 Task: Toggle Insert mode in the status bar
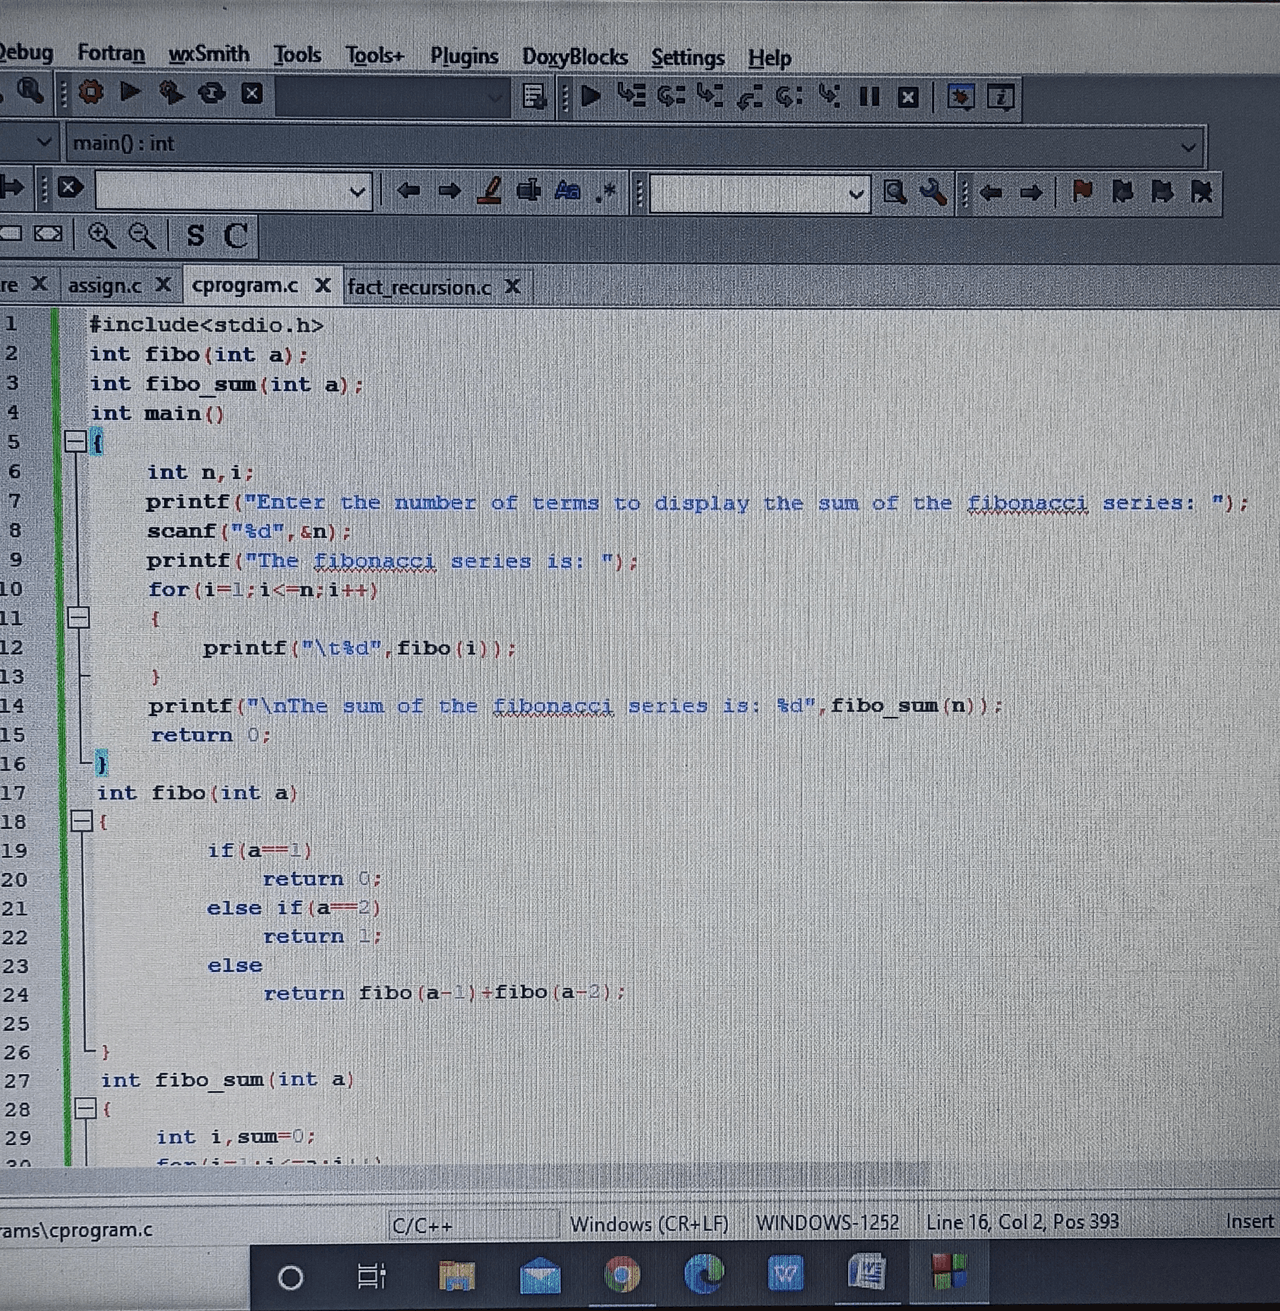click(1249, 1222)
